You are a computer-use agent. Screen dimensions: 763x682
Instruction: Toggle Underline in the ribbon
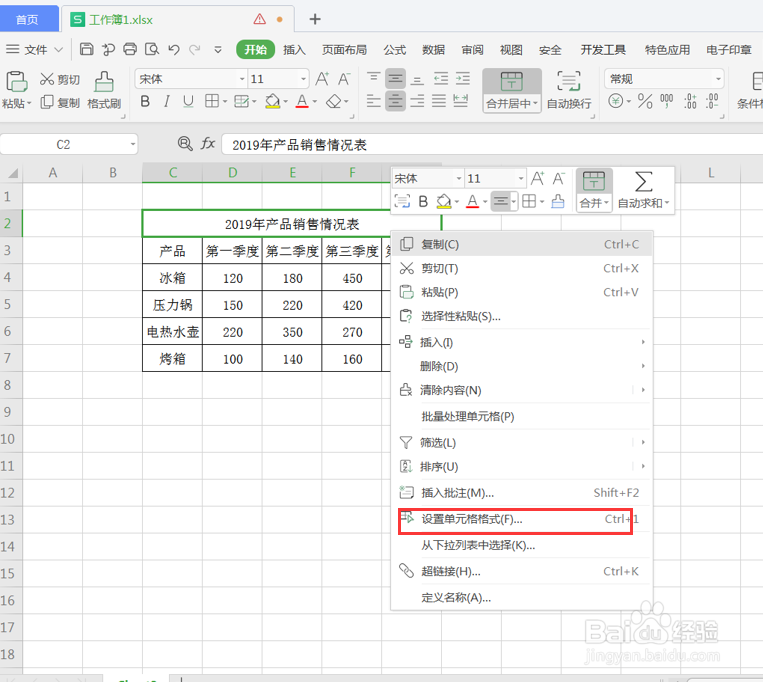tap(188, 102)
